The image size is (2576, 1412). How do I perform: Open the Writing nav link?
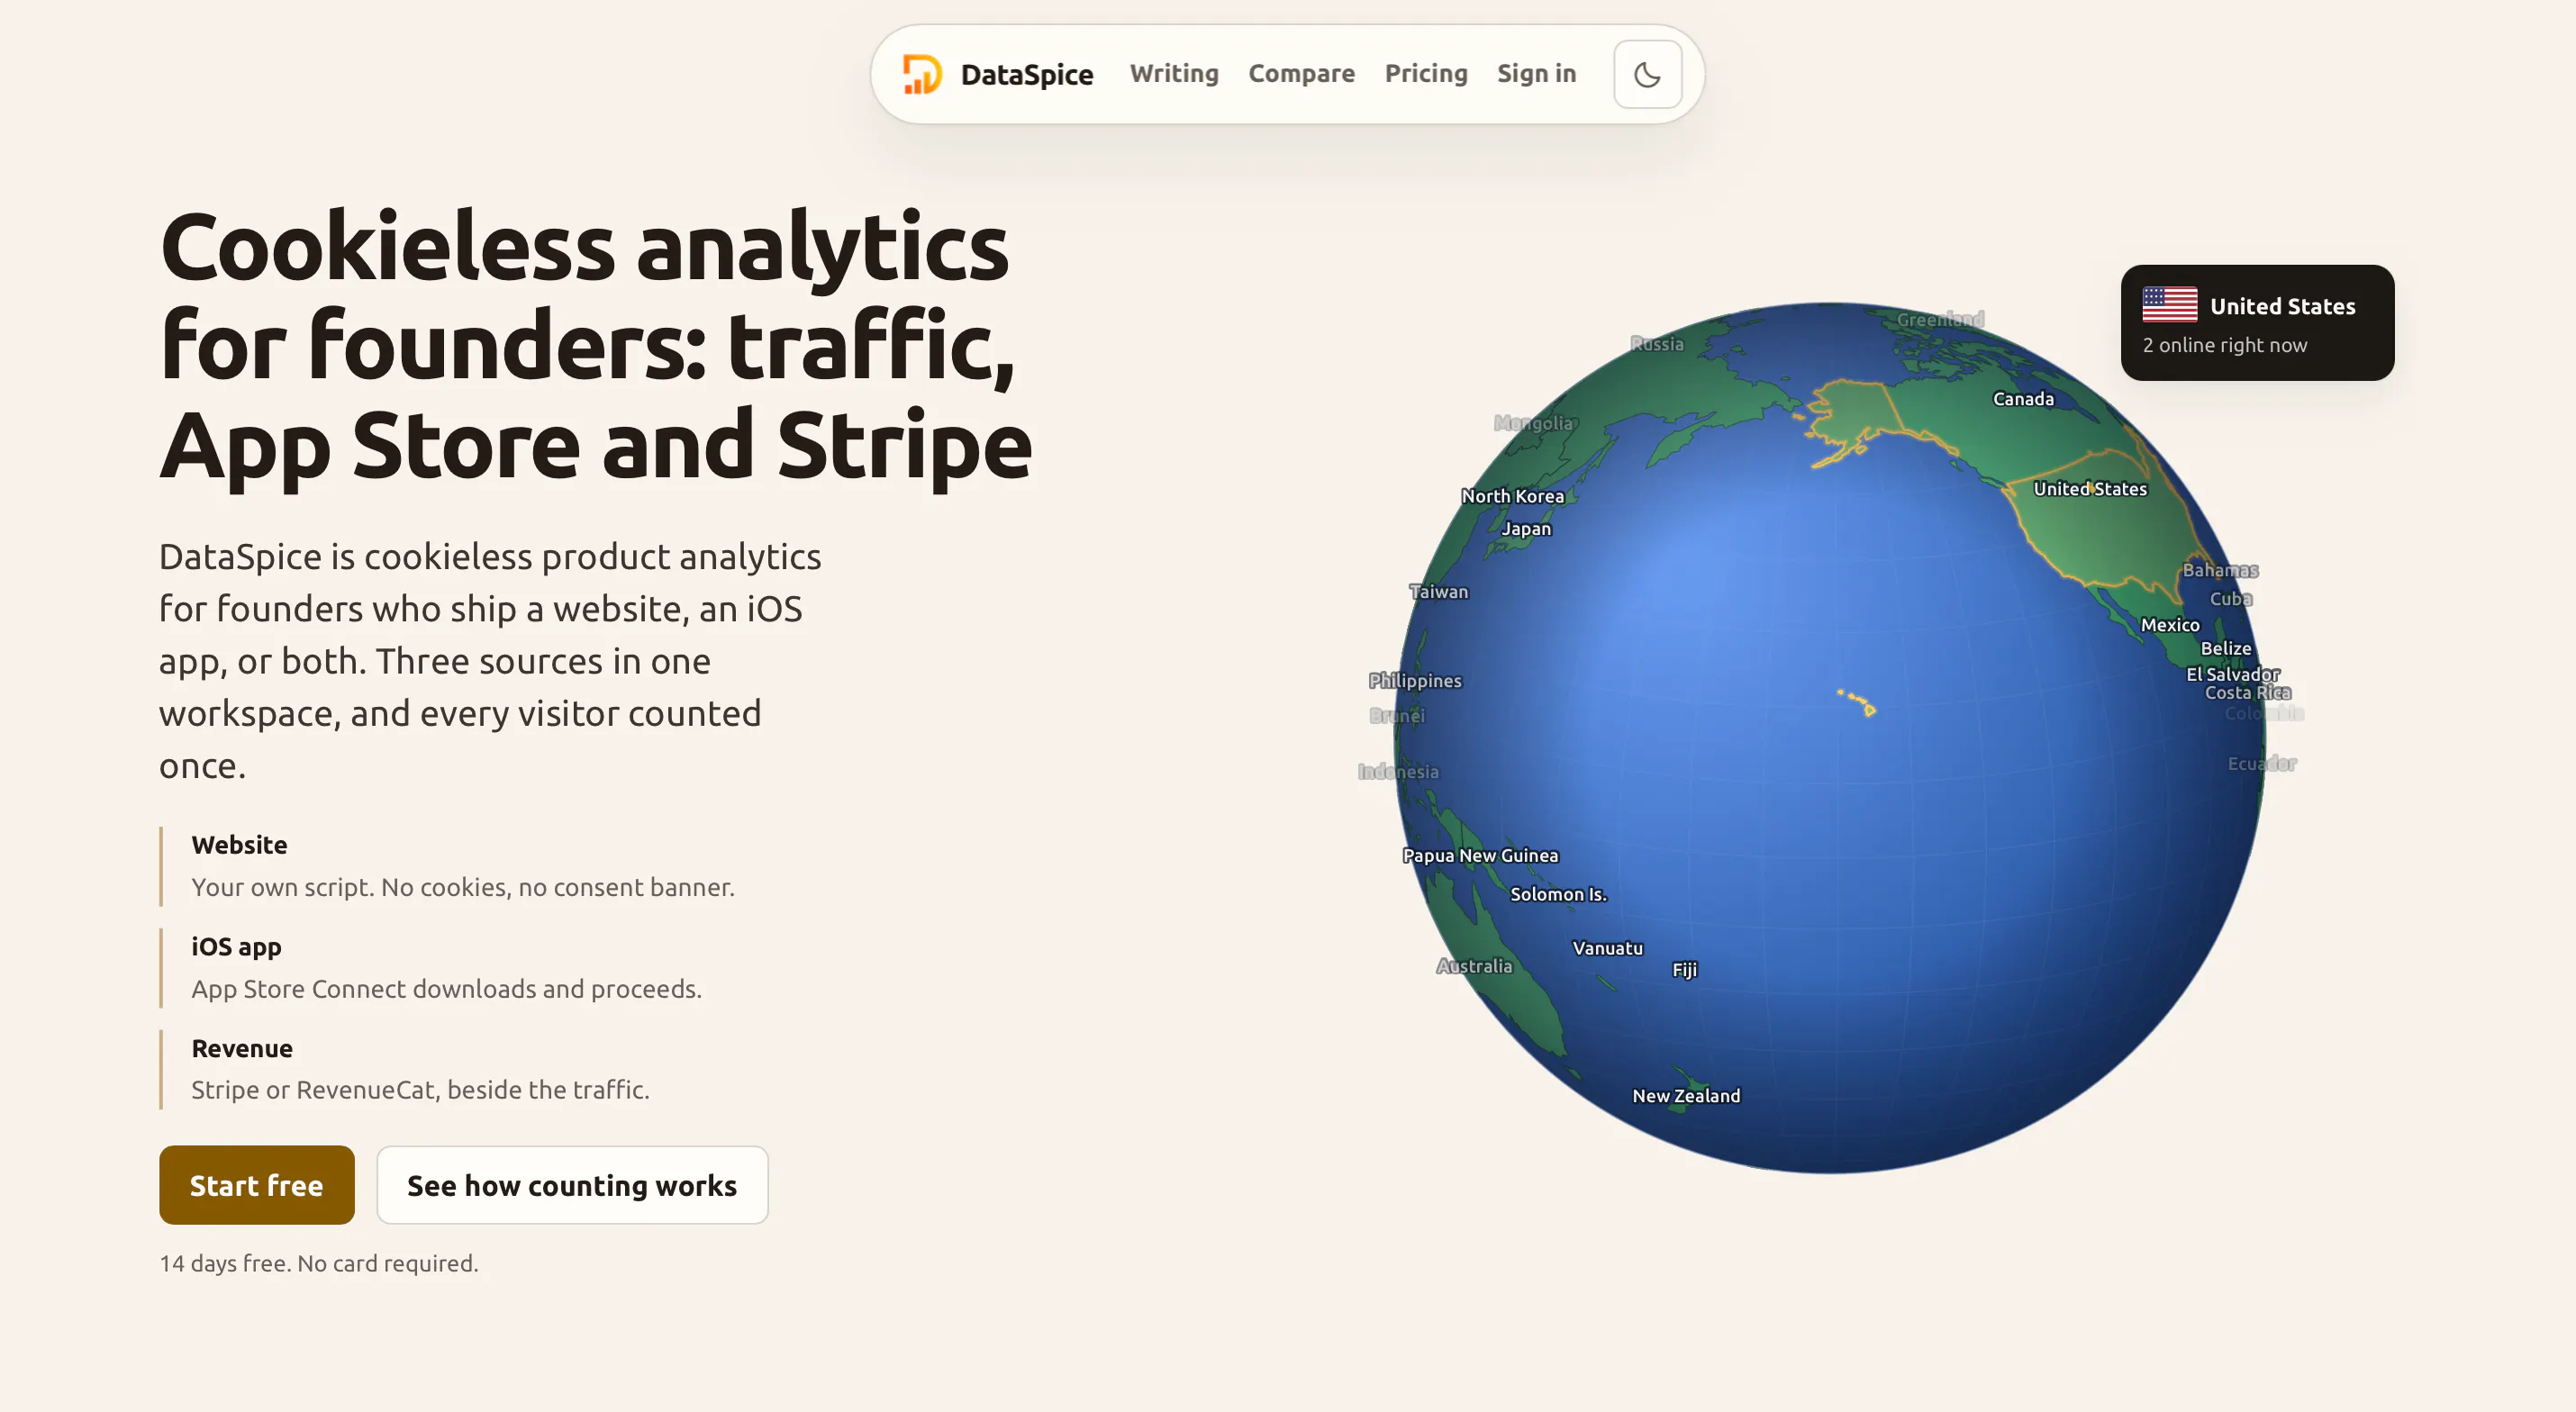coord(1174,74)
